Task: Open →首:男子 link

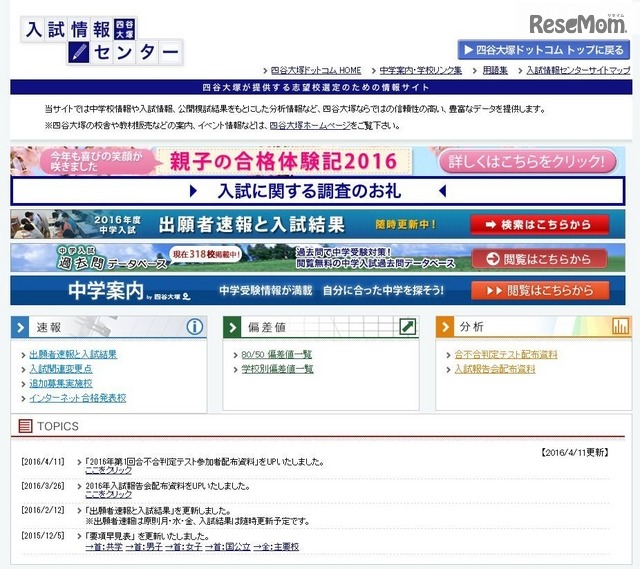Action: (144, 547)
